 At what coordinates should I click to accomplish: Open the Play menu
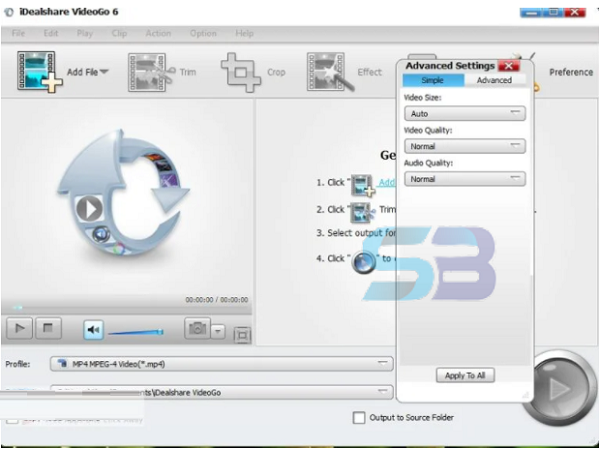[x=85, y=33]
